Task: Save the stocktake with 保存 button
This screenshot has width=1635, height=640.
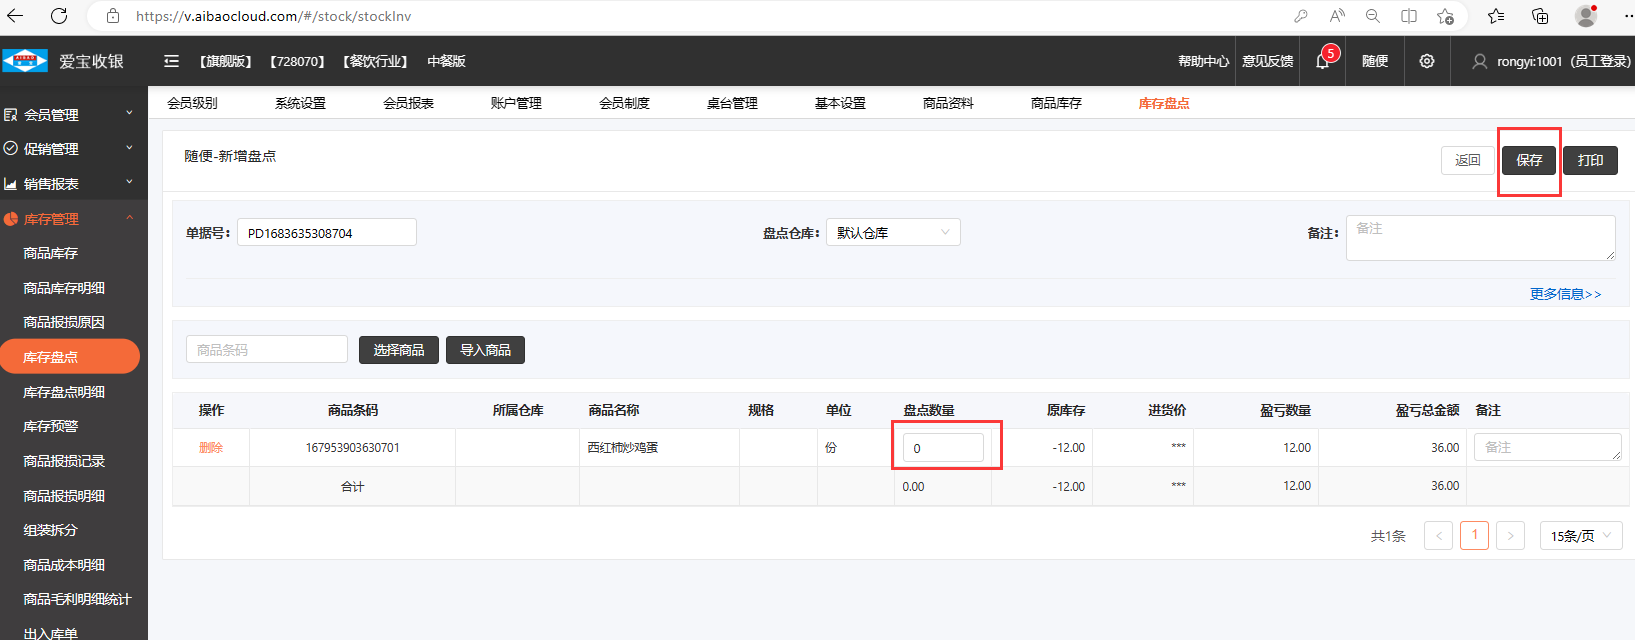Action: coord(1529,160)
